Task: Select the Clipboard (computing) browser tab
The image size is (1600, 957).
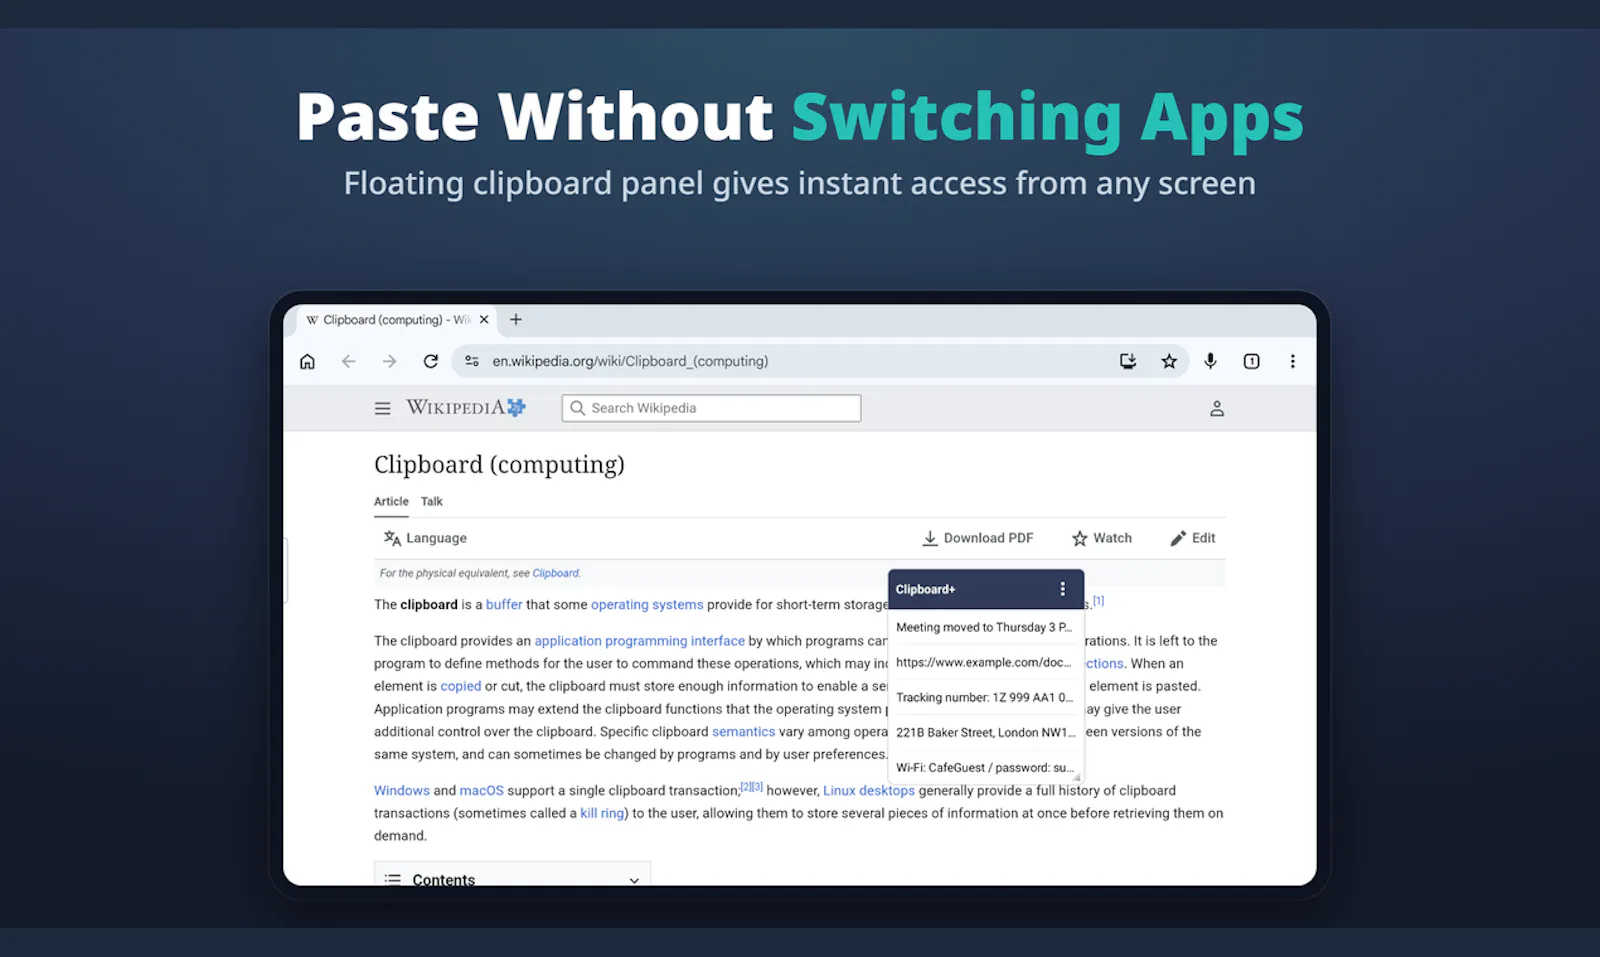Action: click(397, 320)
